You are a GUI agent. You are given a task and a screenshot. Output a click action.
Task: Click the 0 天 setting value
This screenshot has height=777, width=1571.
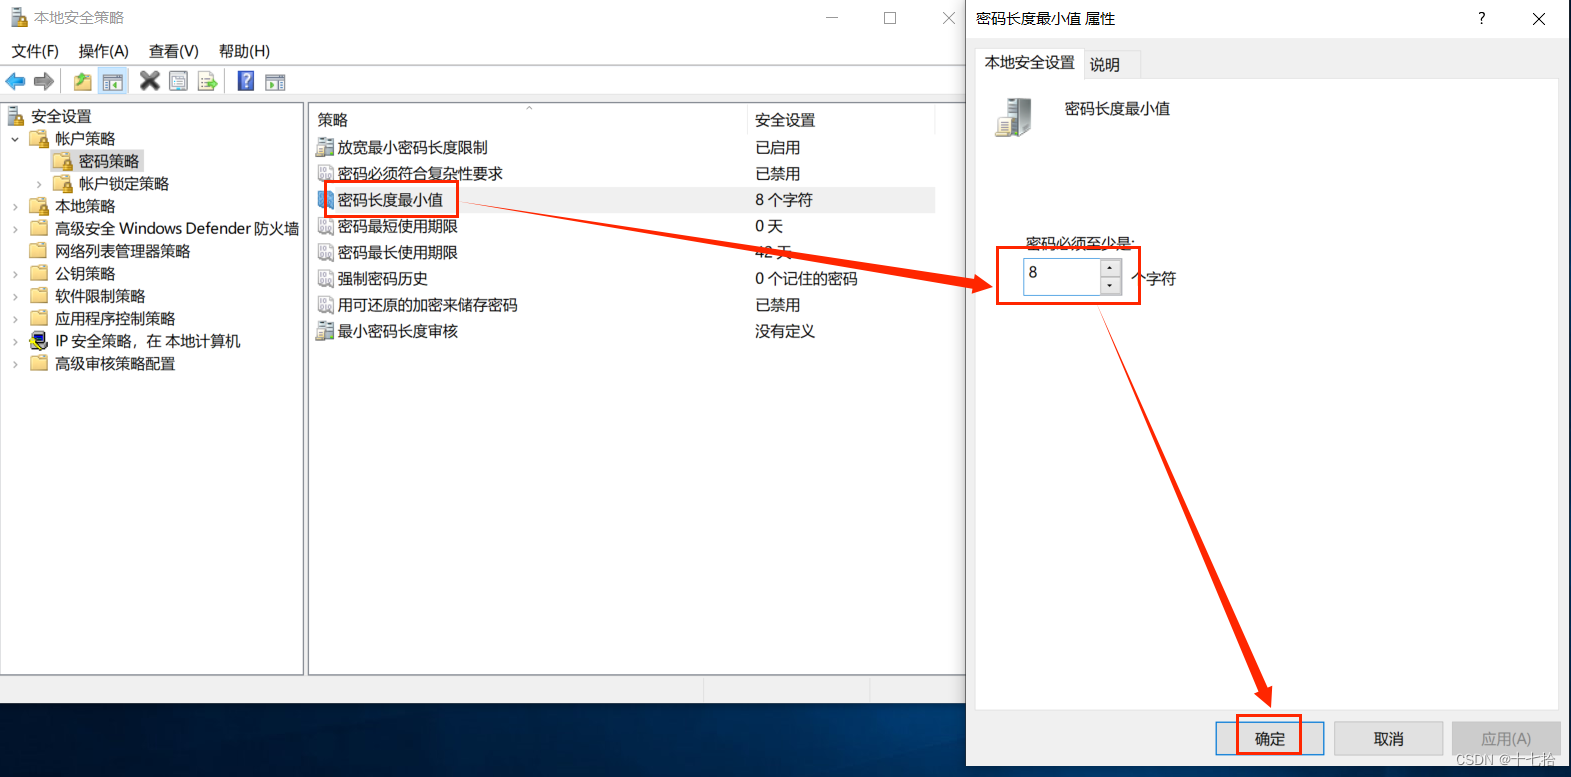tap(769, 226)
